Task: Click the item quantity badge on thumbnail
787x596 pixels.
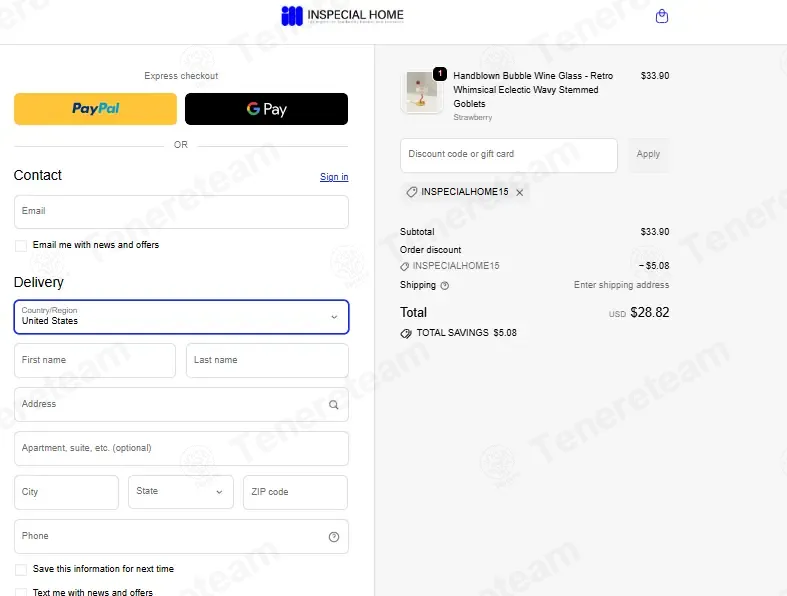Action: tap(440, 74)
